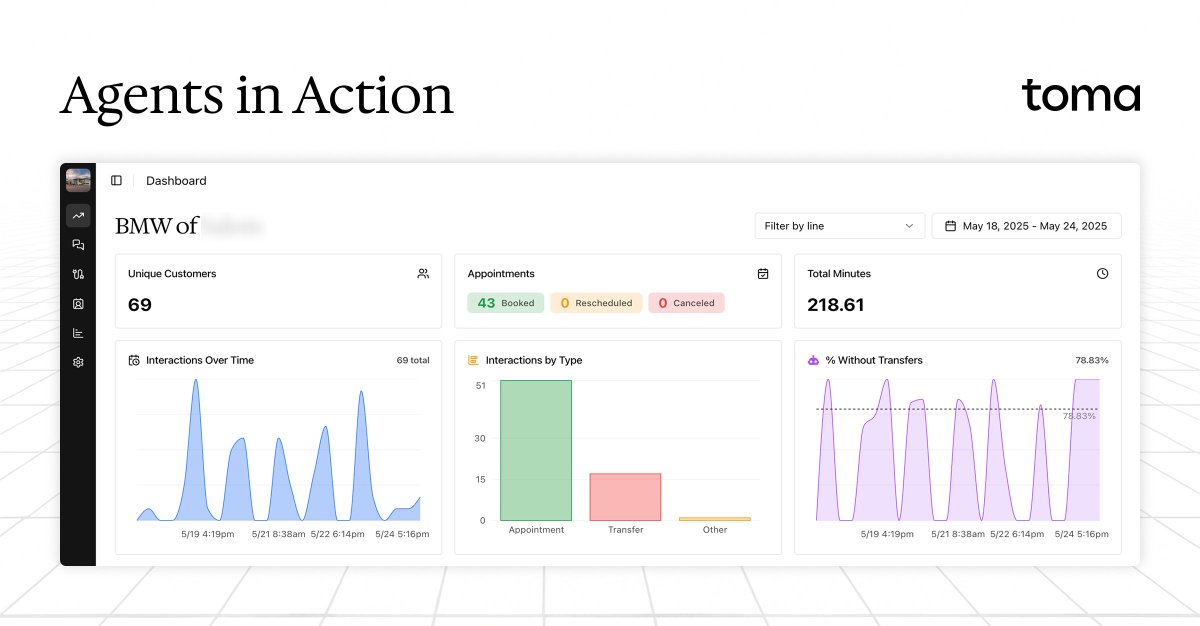This screenshot has width=1200, height=626.
Task: Click the 43 Booked badge
Action: [505, 303]
